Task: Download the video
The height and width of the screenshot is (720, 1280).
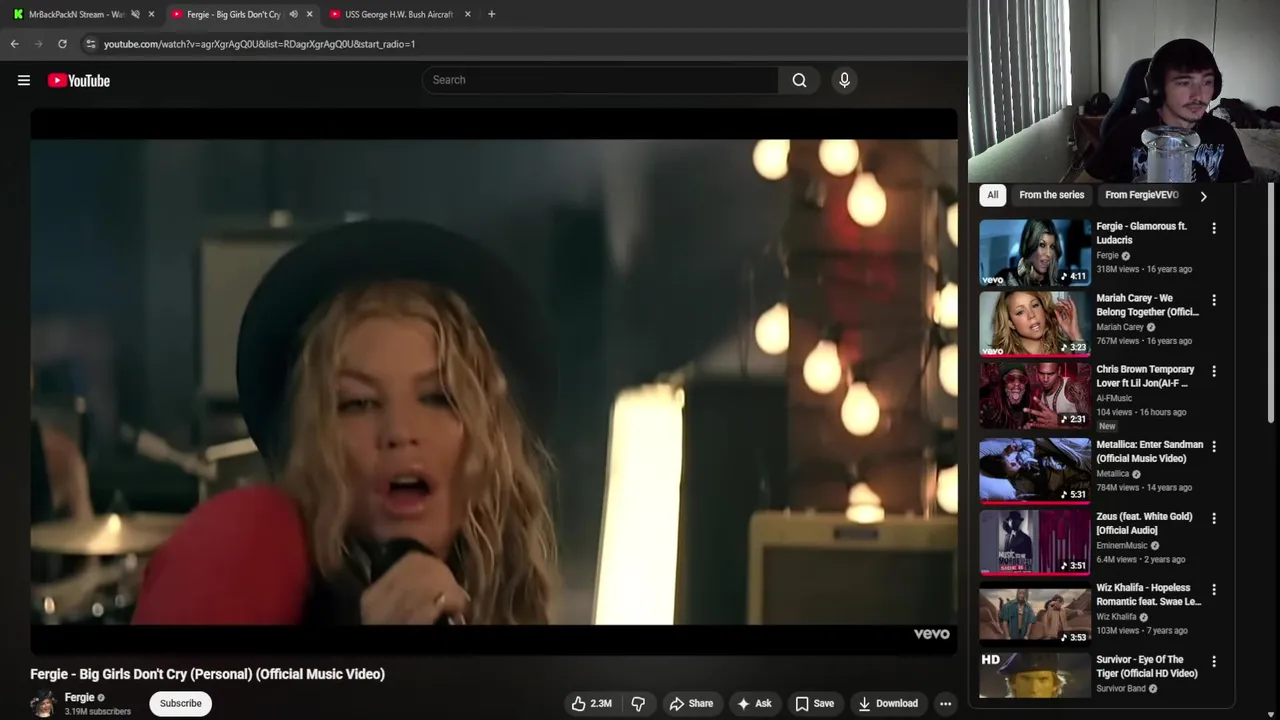Action: [888, 703]
